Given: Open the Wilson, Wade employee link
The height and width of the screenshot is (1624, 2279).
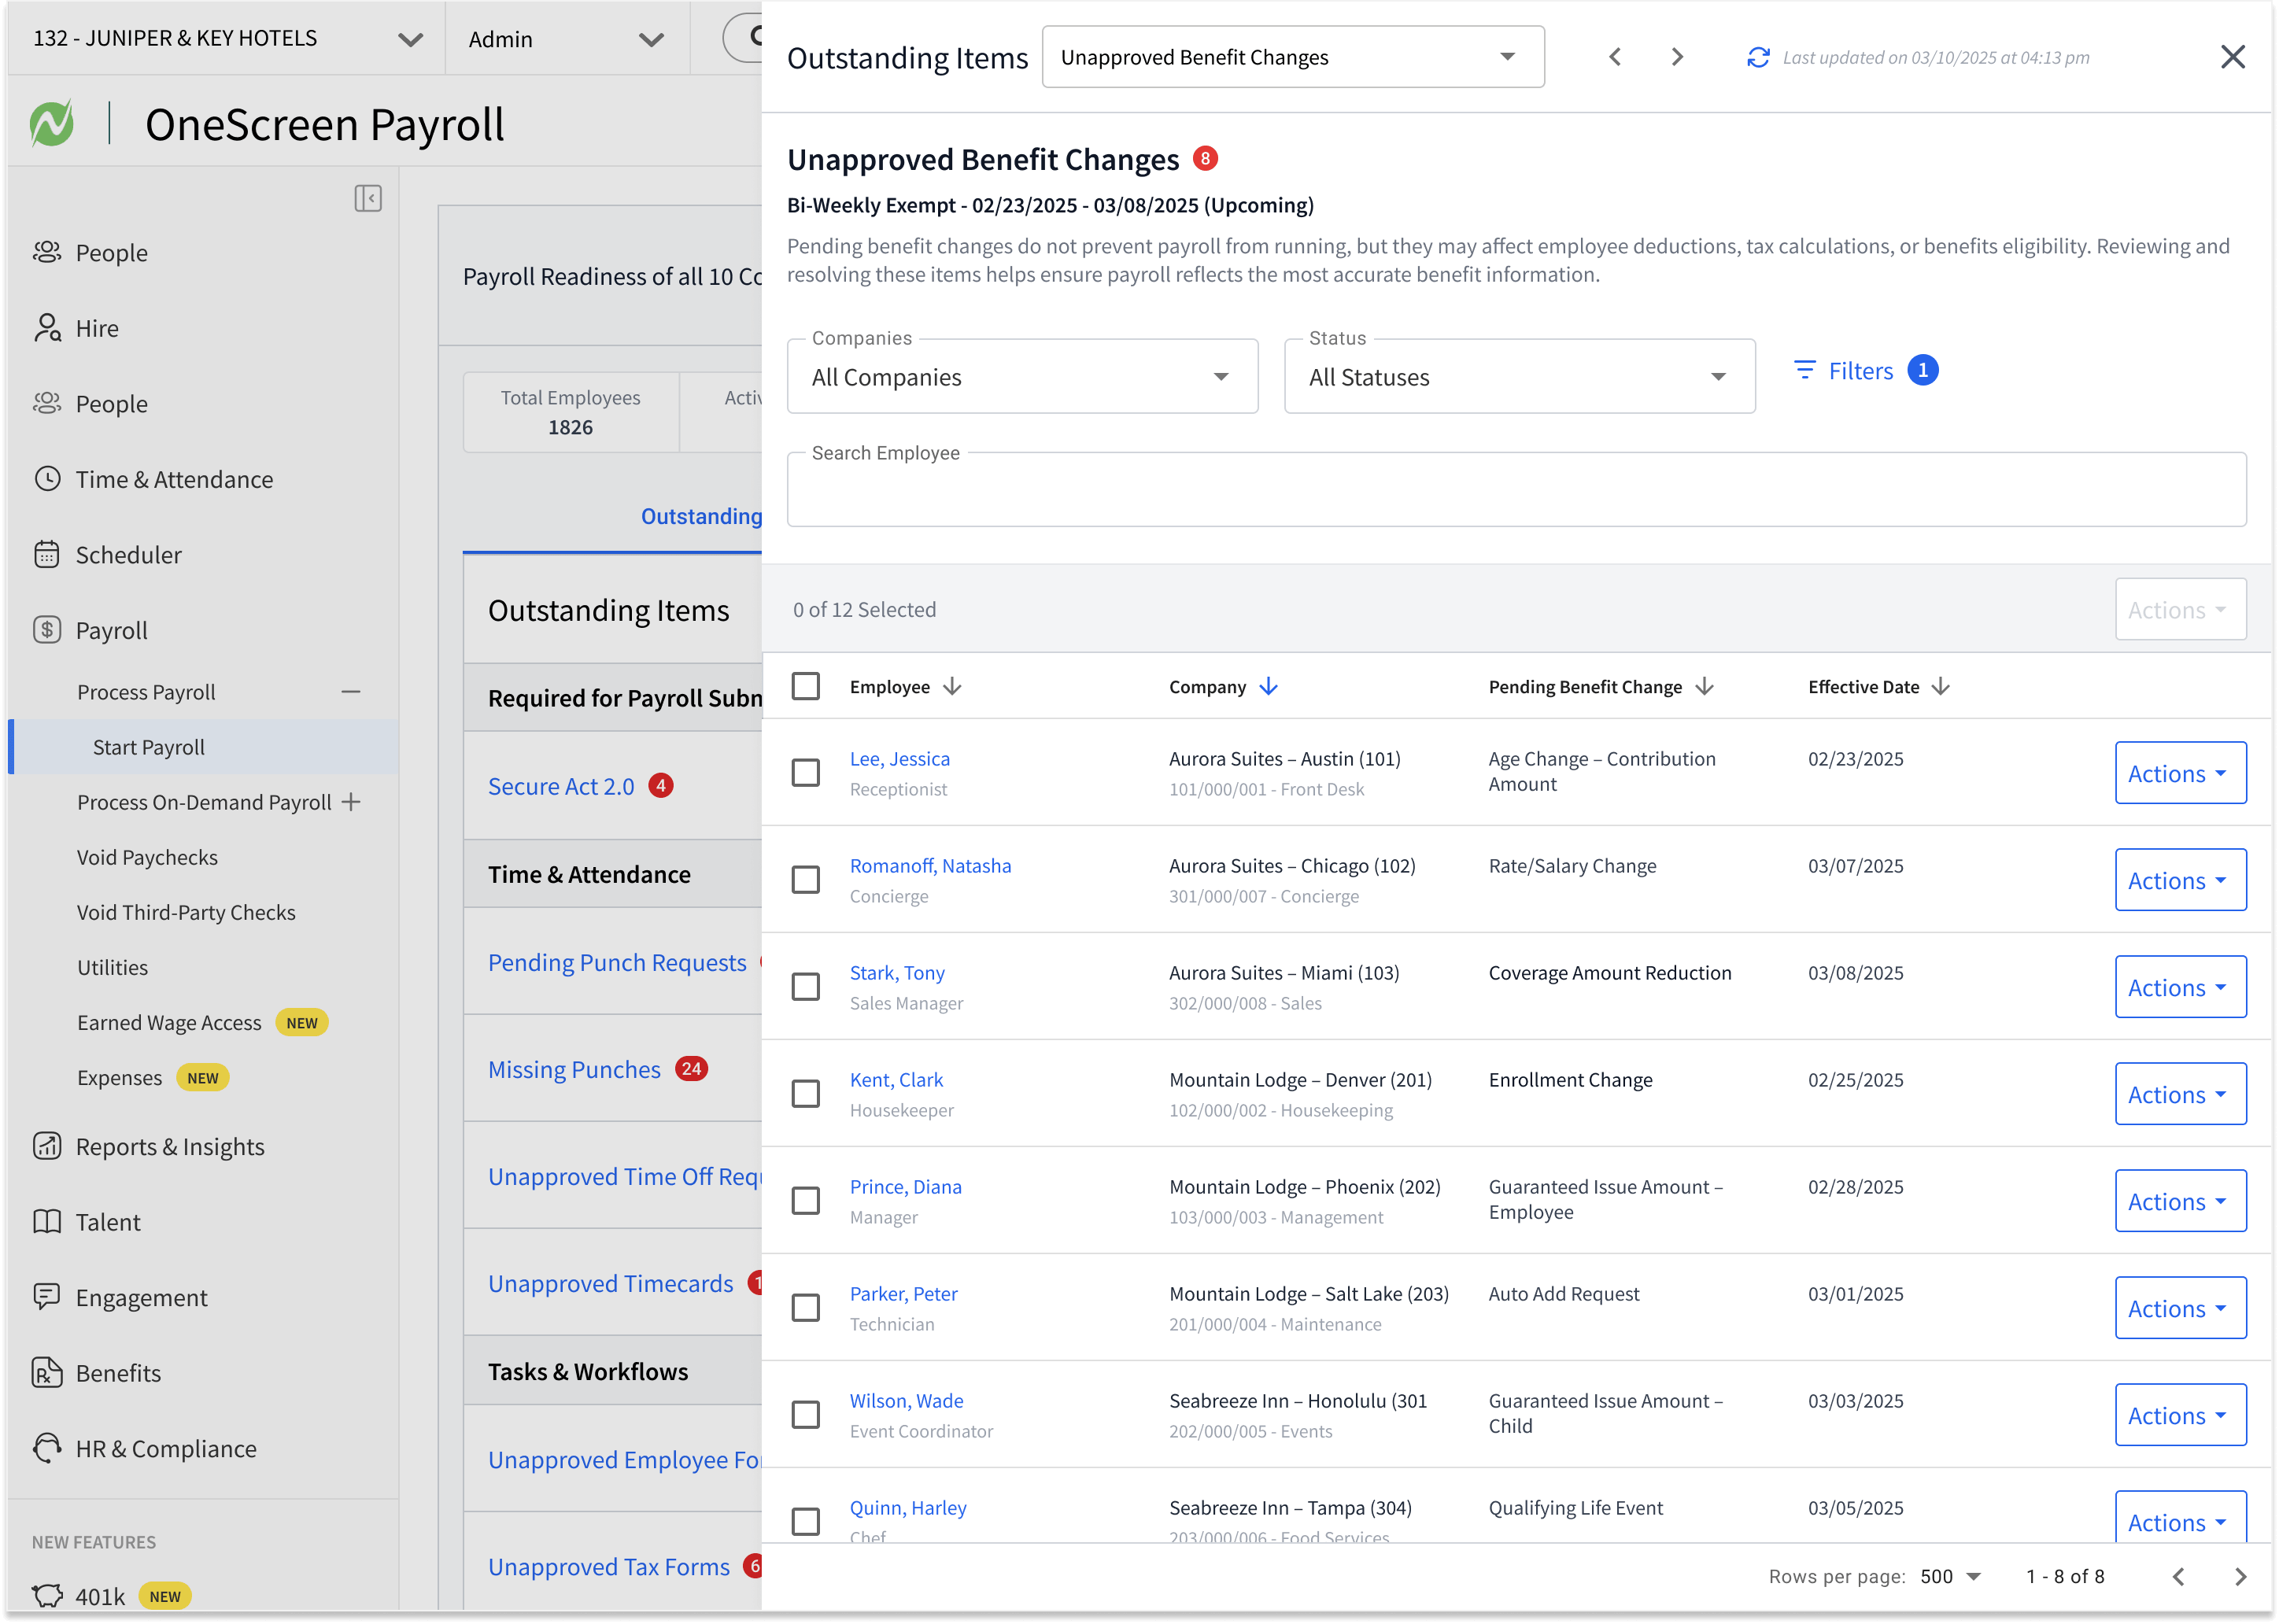Looking at the screenshot, I should pyautogui.click(x=906, y=1401).
